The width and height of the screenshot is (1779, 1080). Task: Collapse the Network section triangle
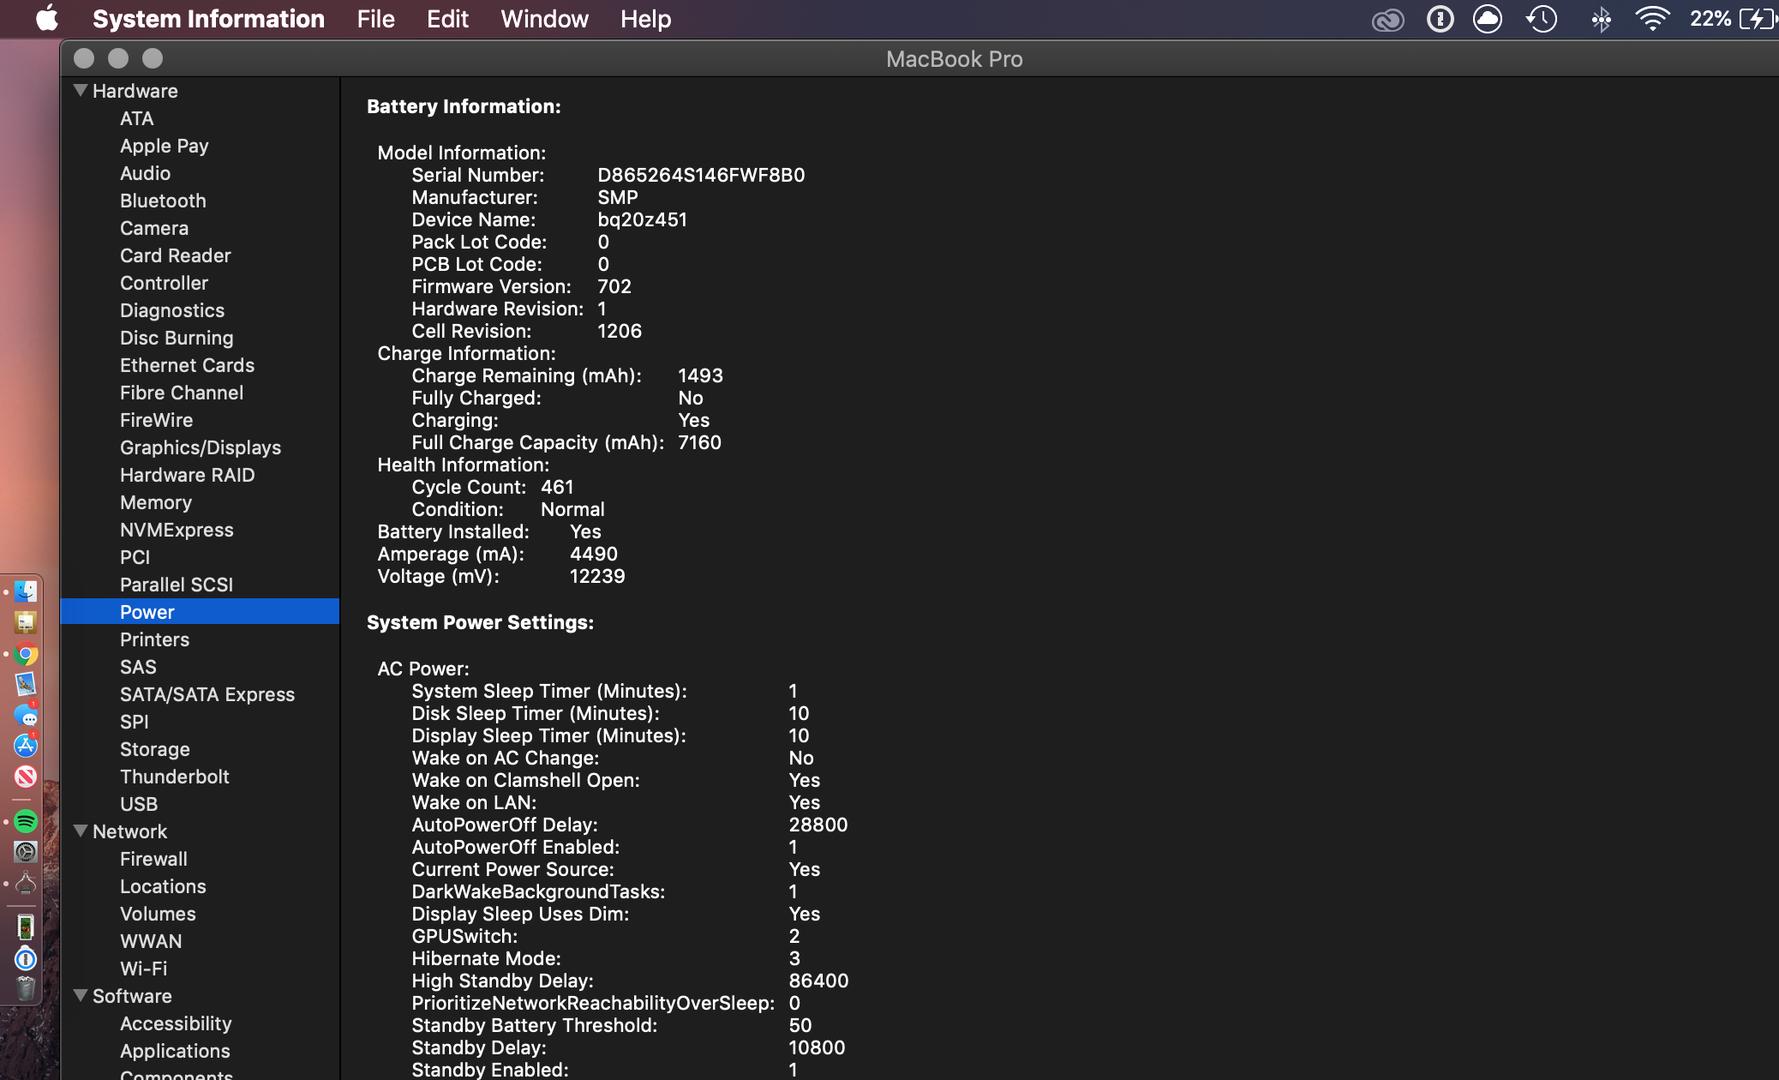(81, 831)
